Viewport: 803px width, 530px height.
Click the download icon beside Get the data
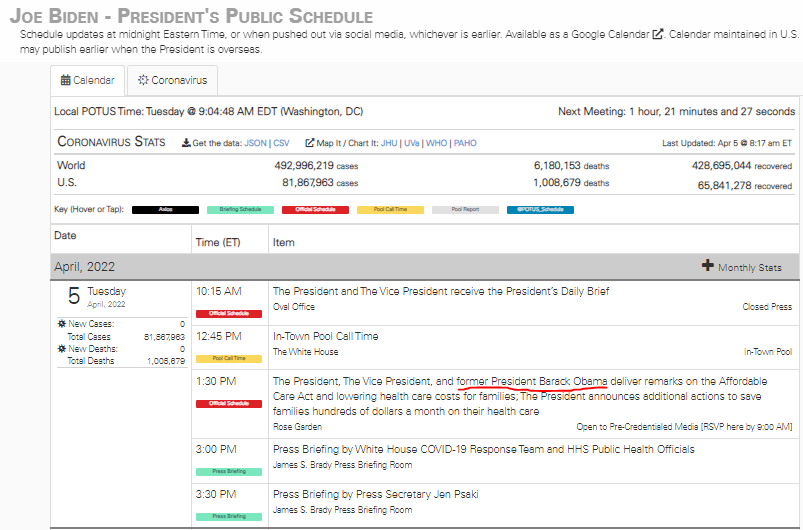click(186, 143)
